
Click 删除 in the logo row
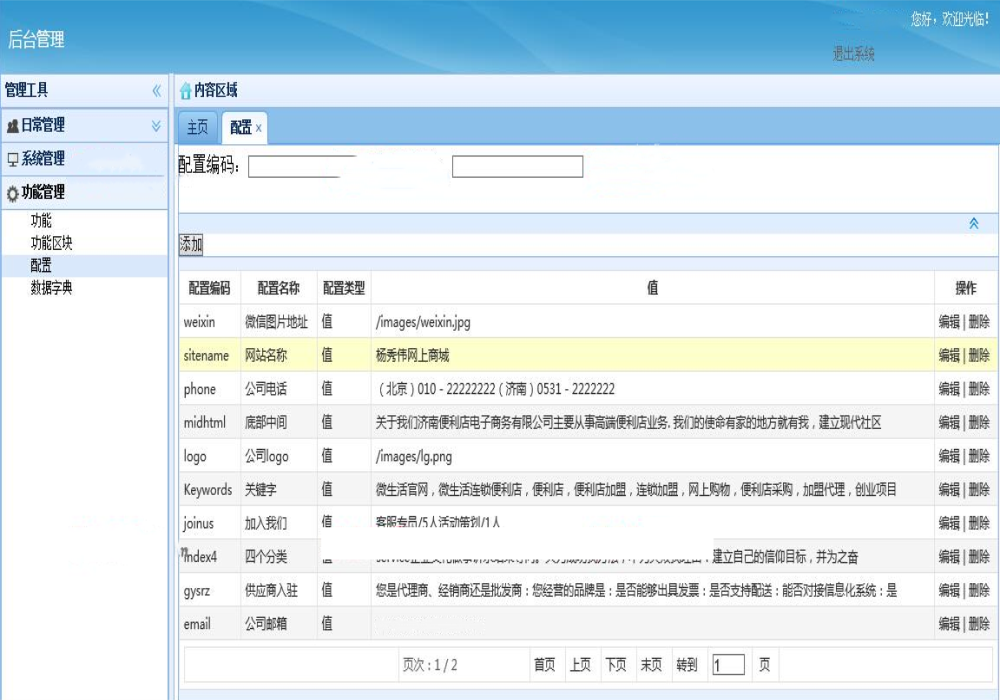click(x=979, y=456)
